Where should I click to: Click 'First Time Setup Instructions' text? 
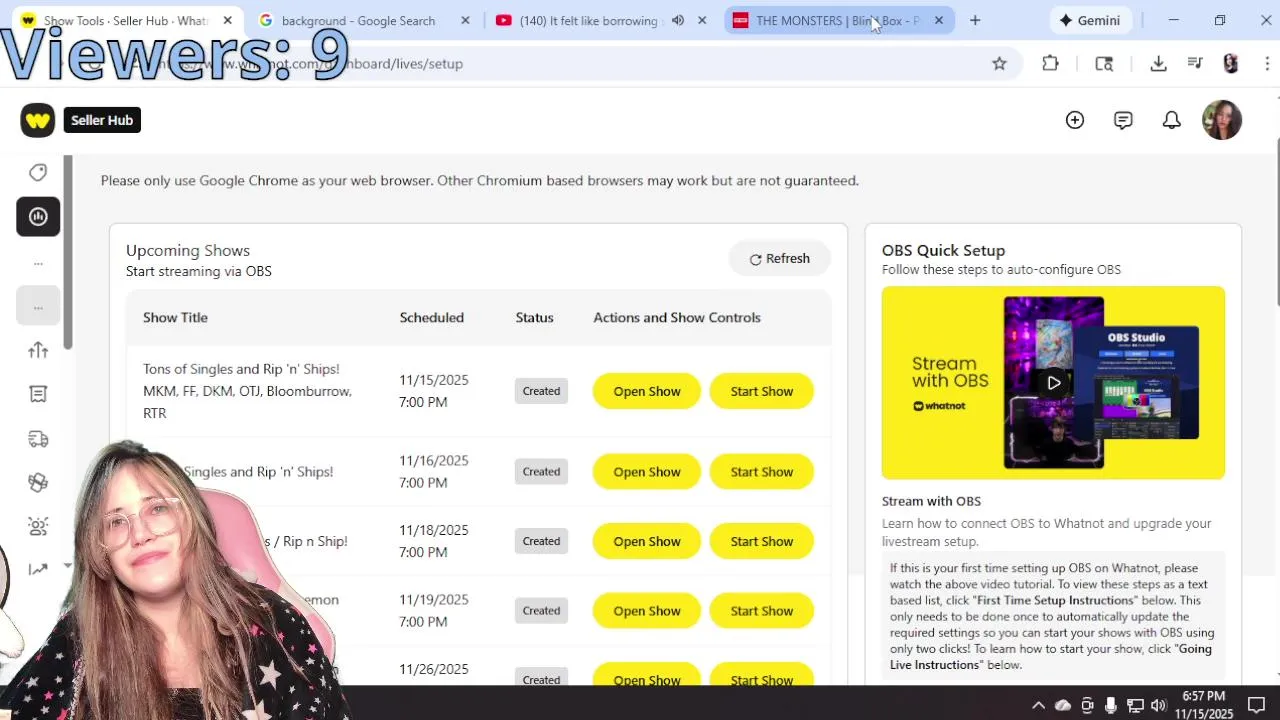1055,601
